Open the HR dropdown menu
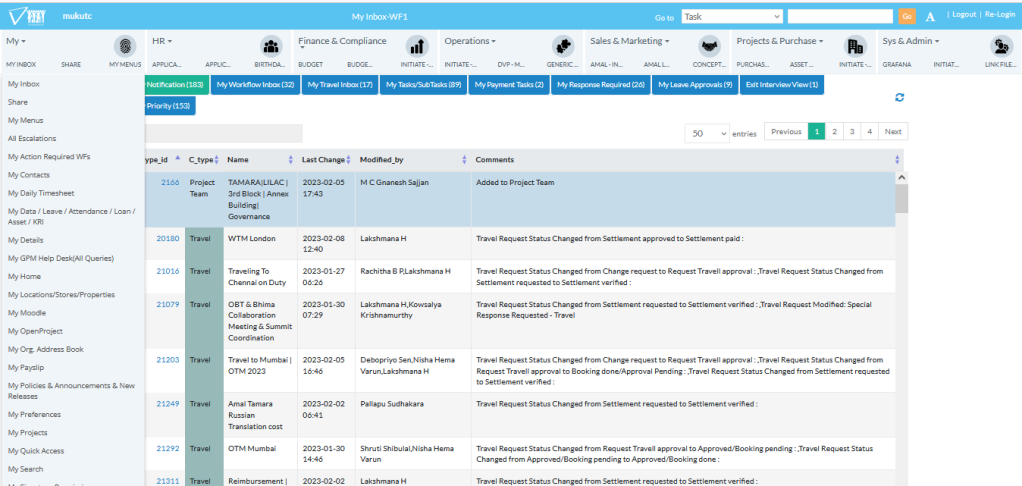1022x486 pixels. click(x=162, y=41)
